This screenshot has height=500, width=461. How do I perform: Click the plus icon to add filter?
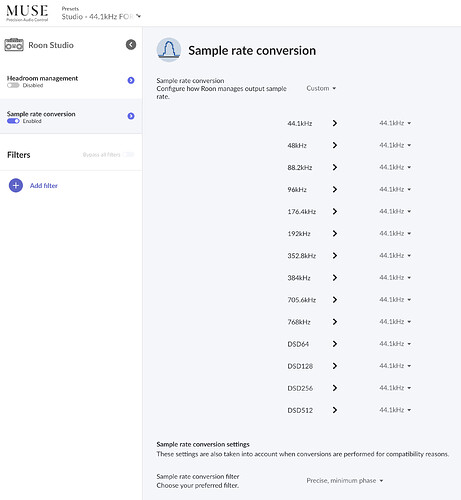click(x=16, y=185)
